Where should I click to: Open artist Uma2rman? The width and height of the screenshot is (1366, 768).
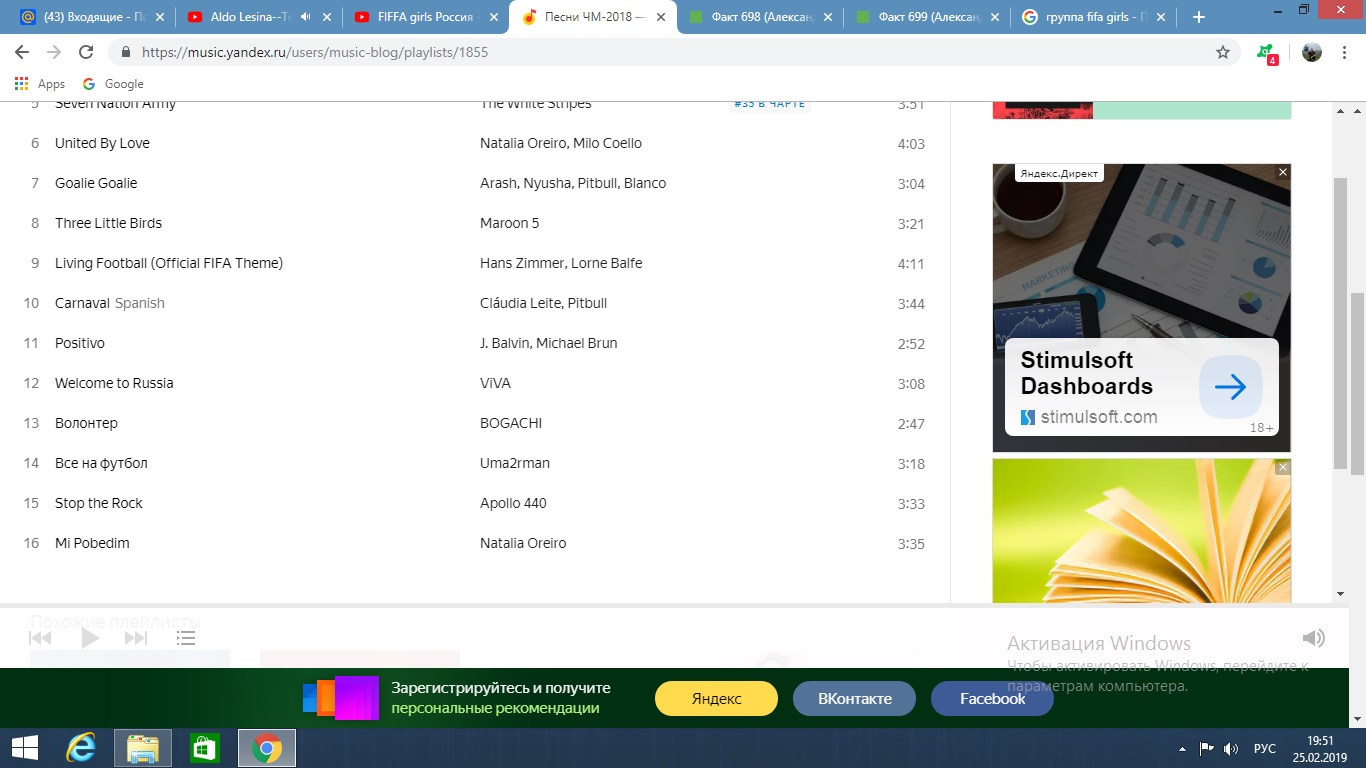(515, 463)
